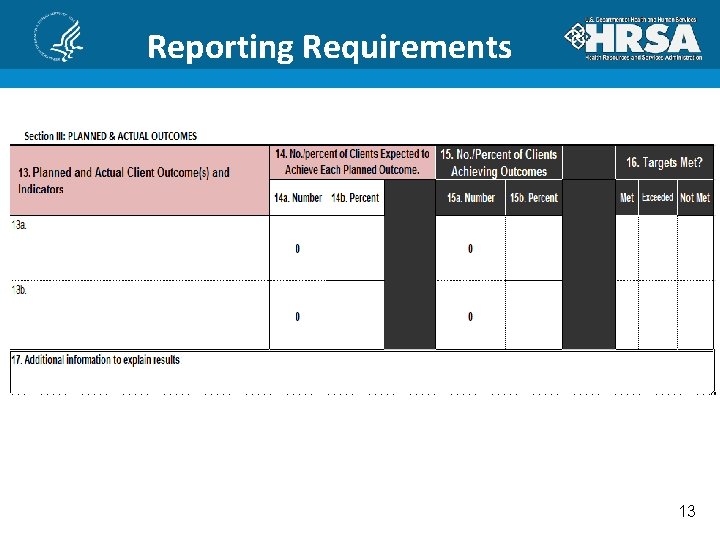Click the Exceeded cell for row 13b
Viewport: 720px width, 540px height.
pos(658,315)
